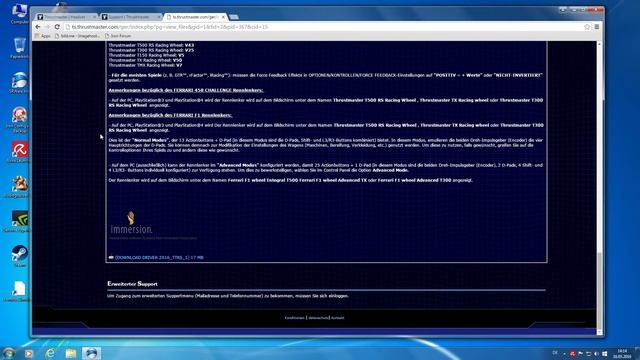Click the DE language indicator in tray
Viewport: 640px width, 360px height.
(x=555, y=353)
